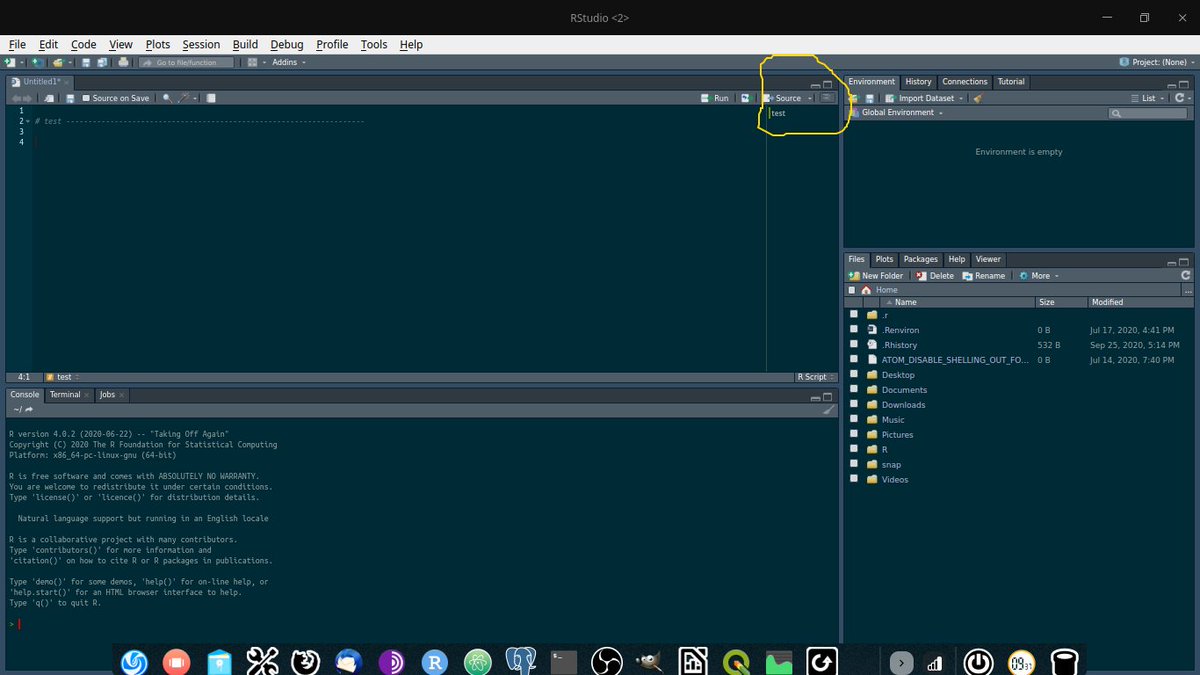
Task: Check the box beside Downloads folder
Action: click(854, 404)
